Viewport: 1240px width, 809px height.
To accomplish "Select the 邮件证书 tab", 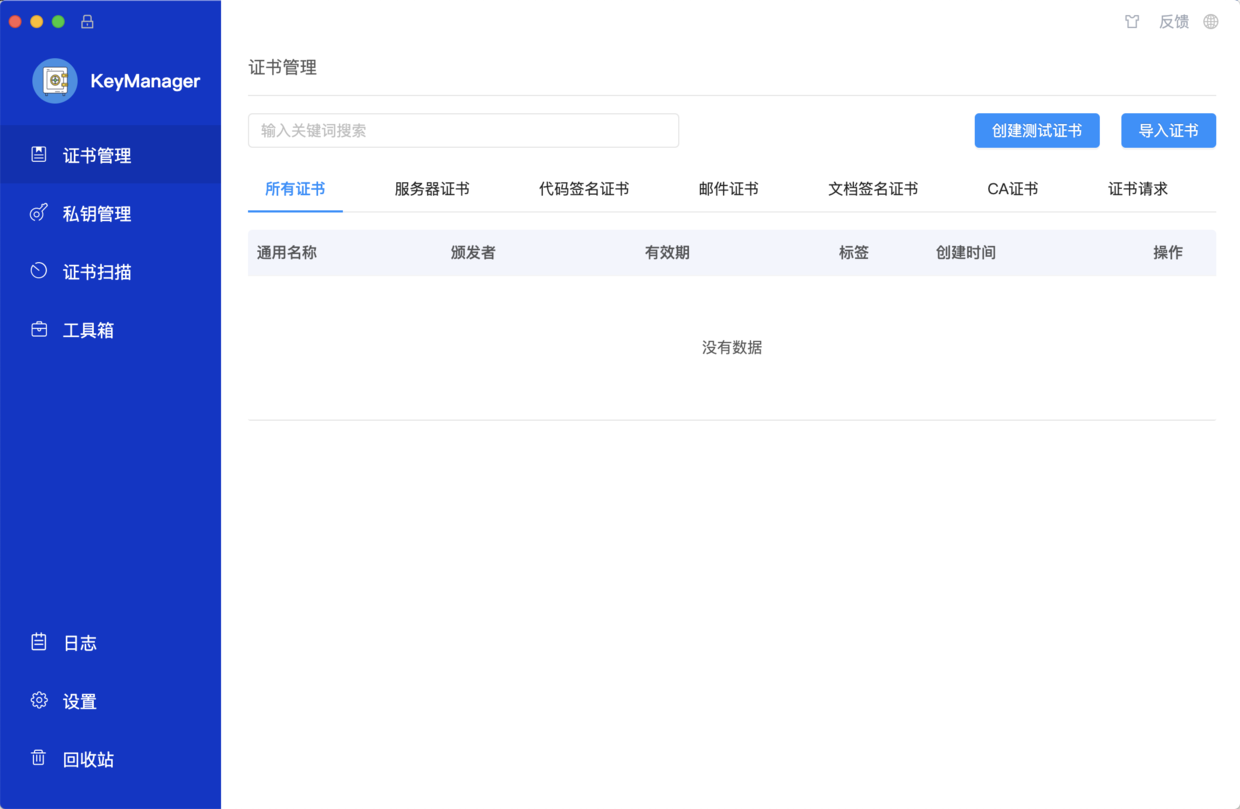I will pyautogui.click(x=729, y=188).
